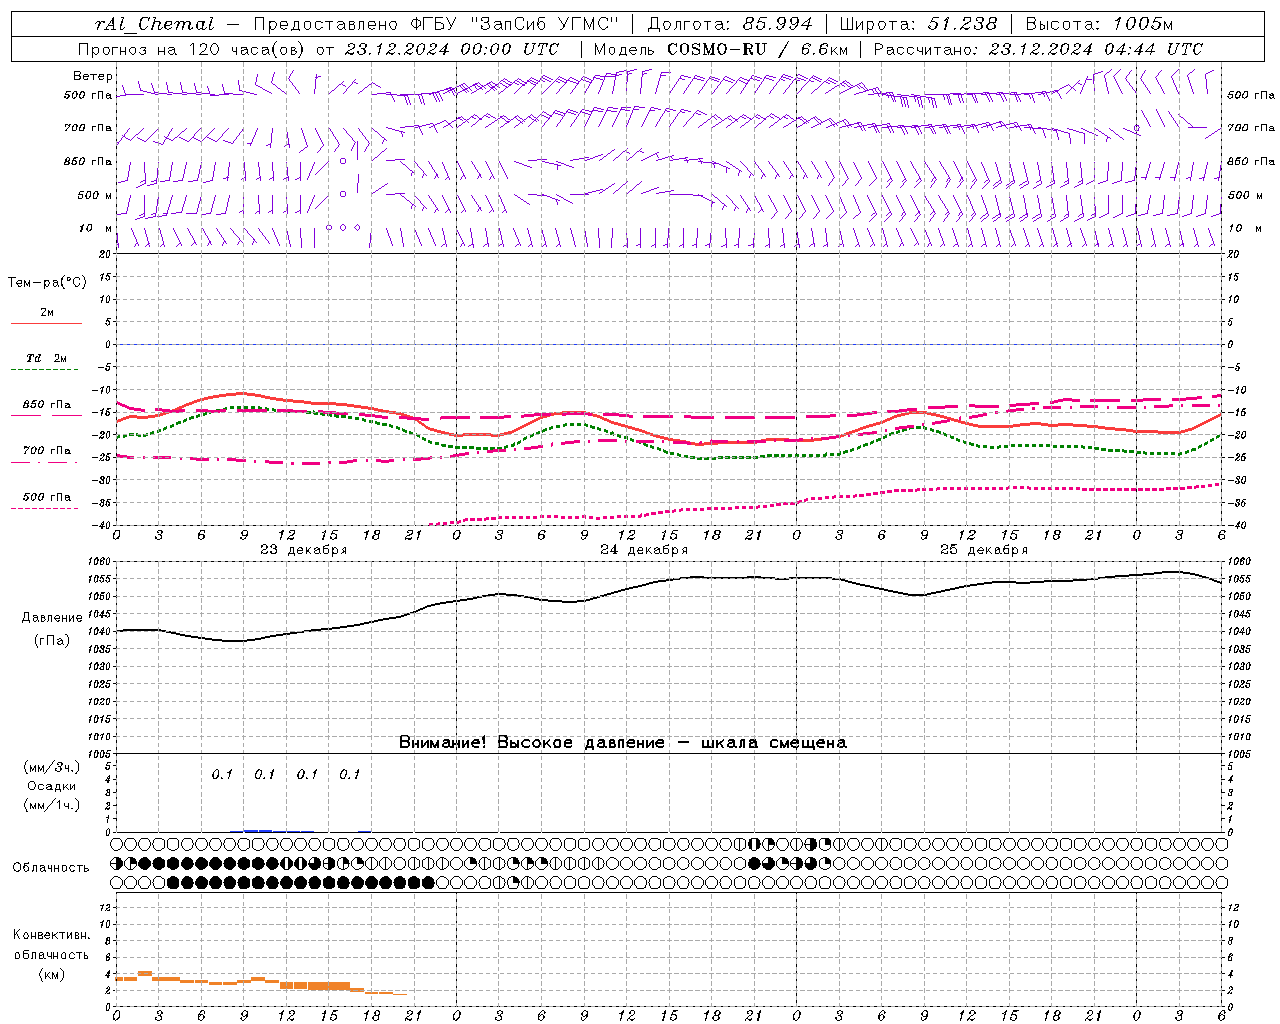The height and width of the screenshot is (1024, 1280).
Task: Click the (мм/1ч.) precipitation unit label
Action: click(x=52, y=805)
